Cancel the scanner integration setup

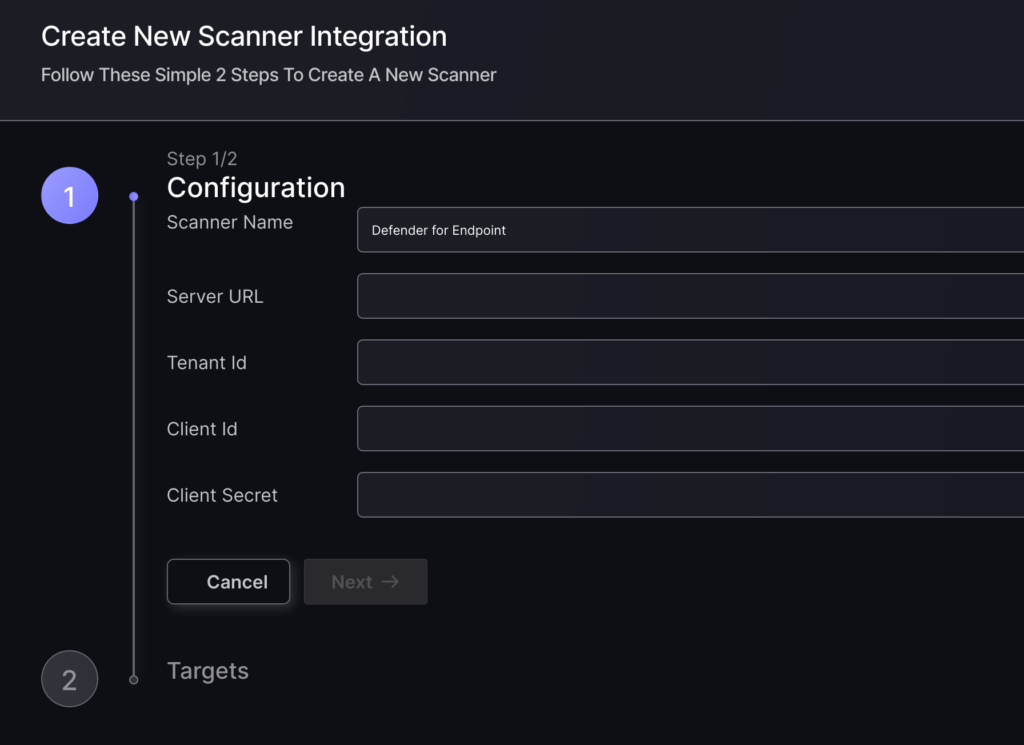coord(229,582)
